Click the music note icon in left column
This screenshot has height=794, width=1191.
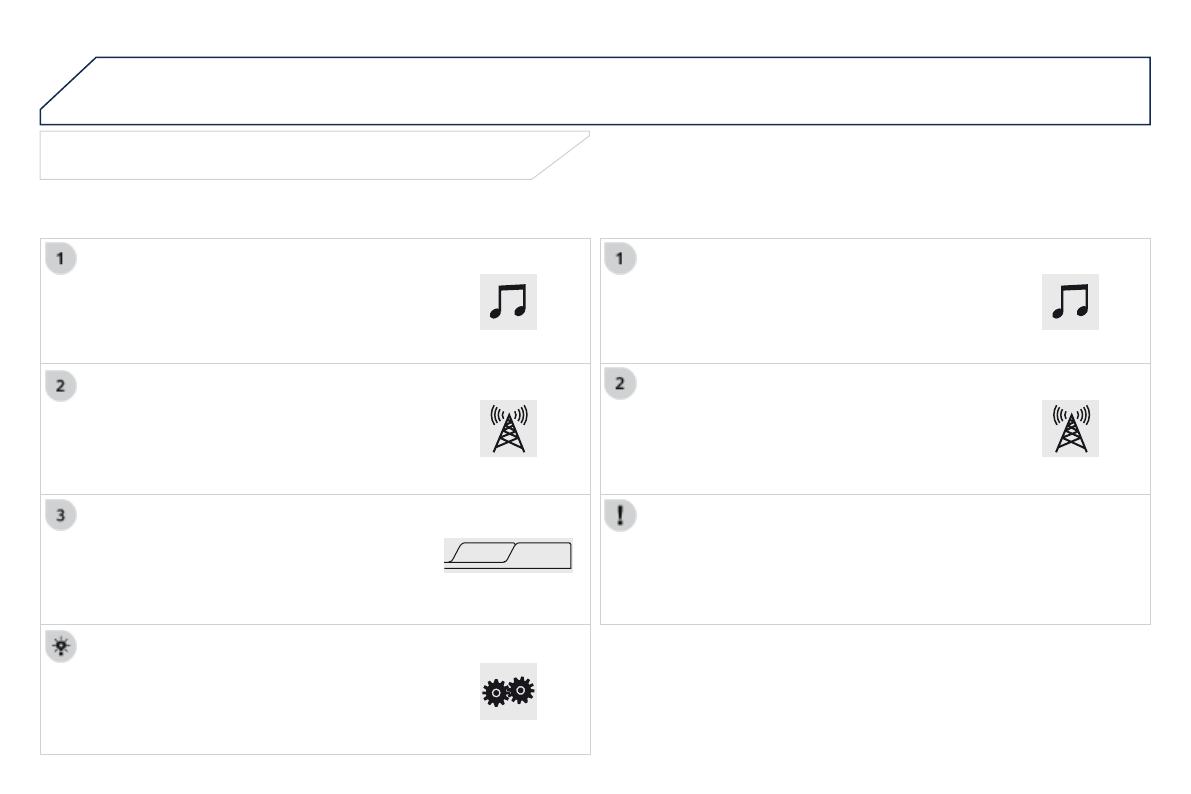[x=509, y=301]
